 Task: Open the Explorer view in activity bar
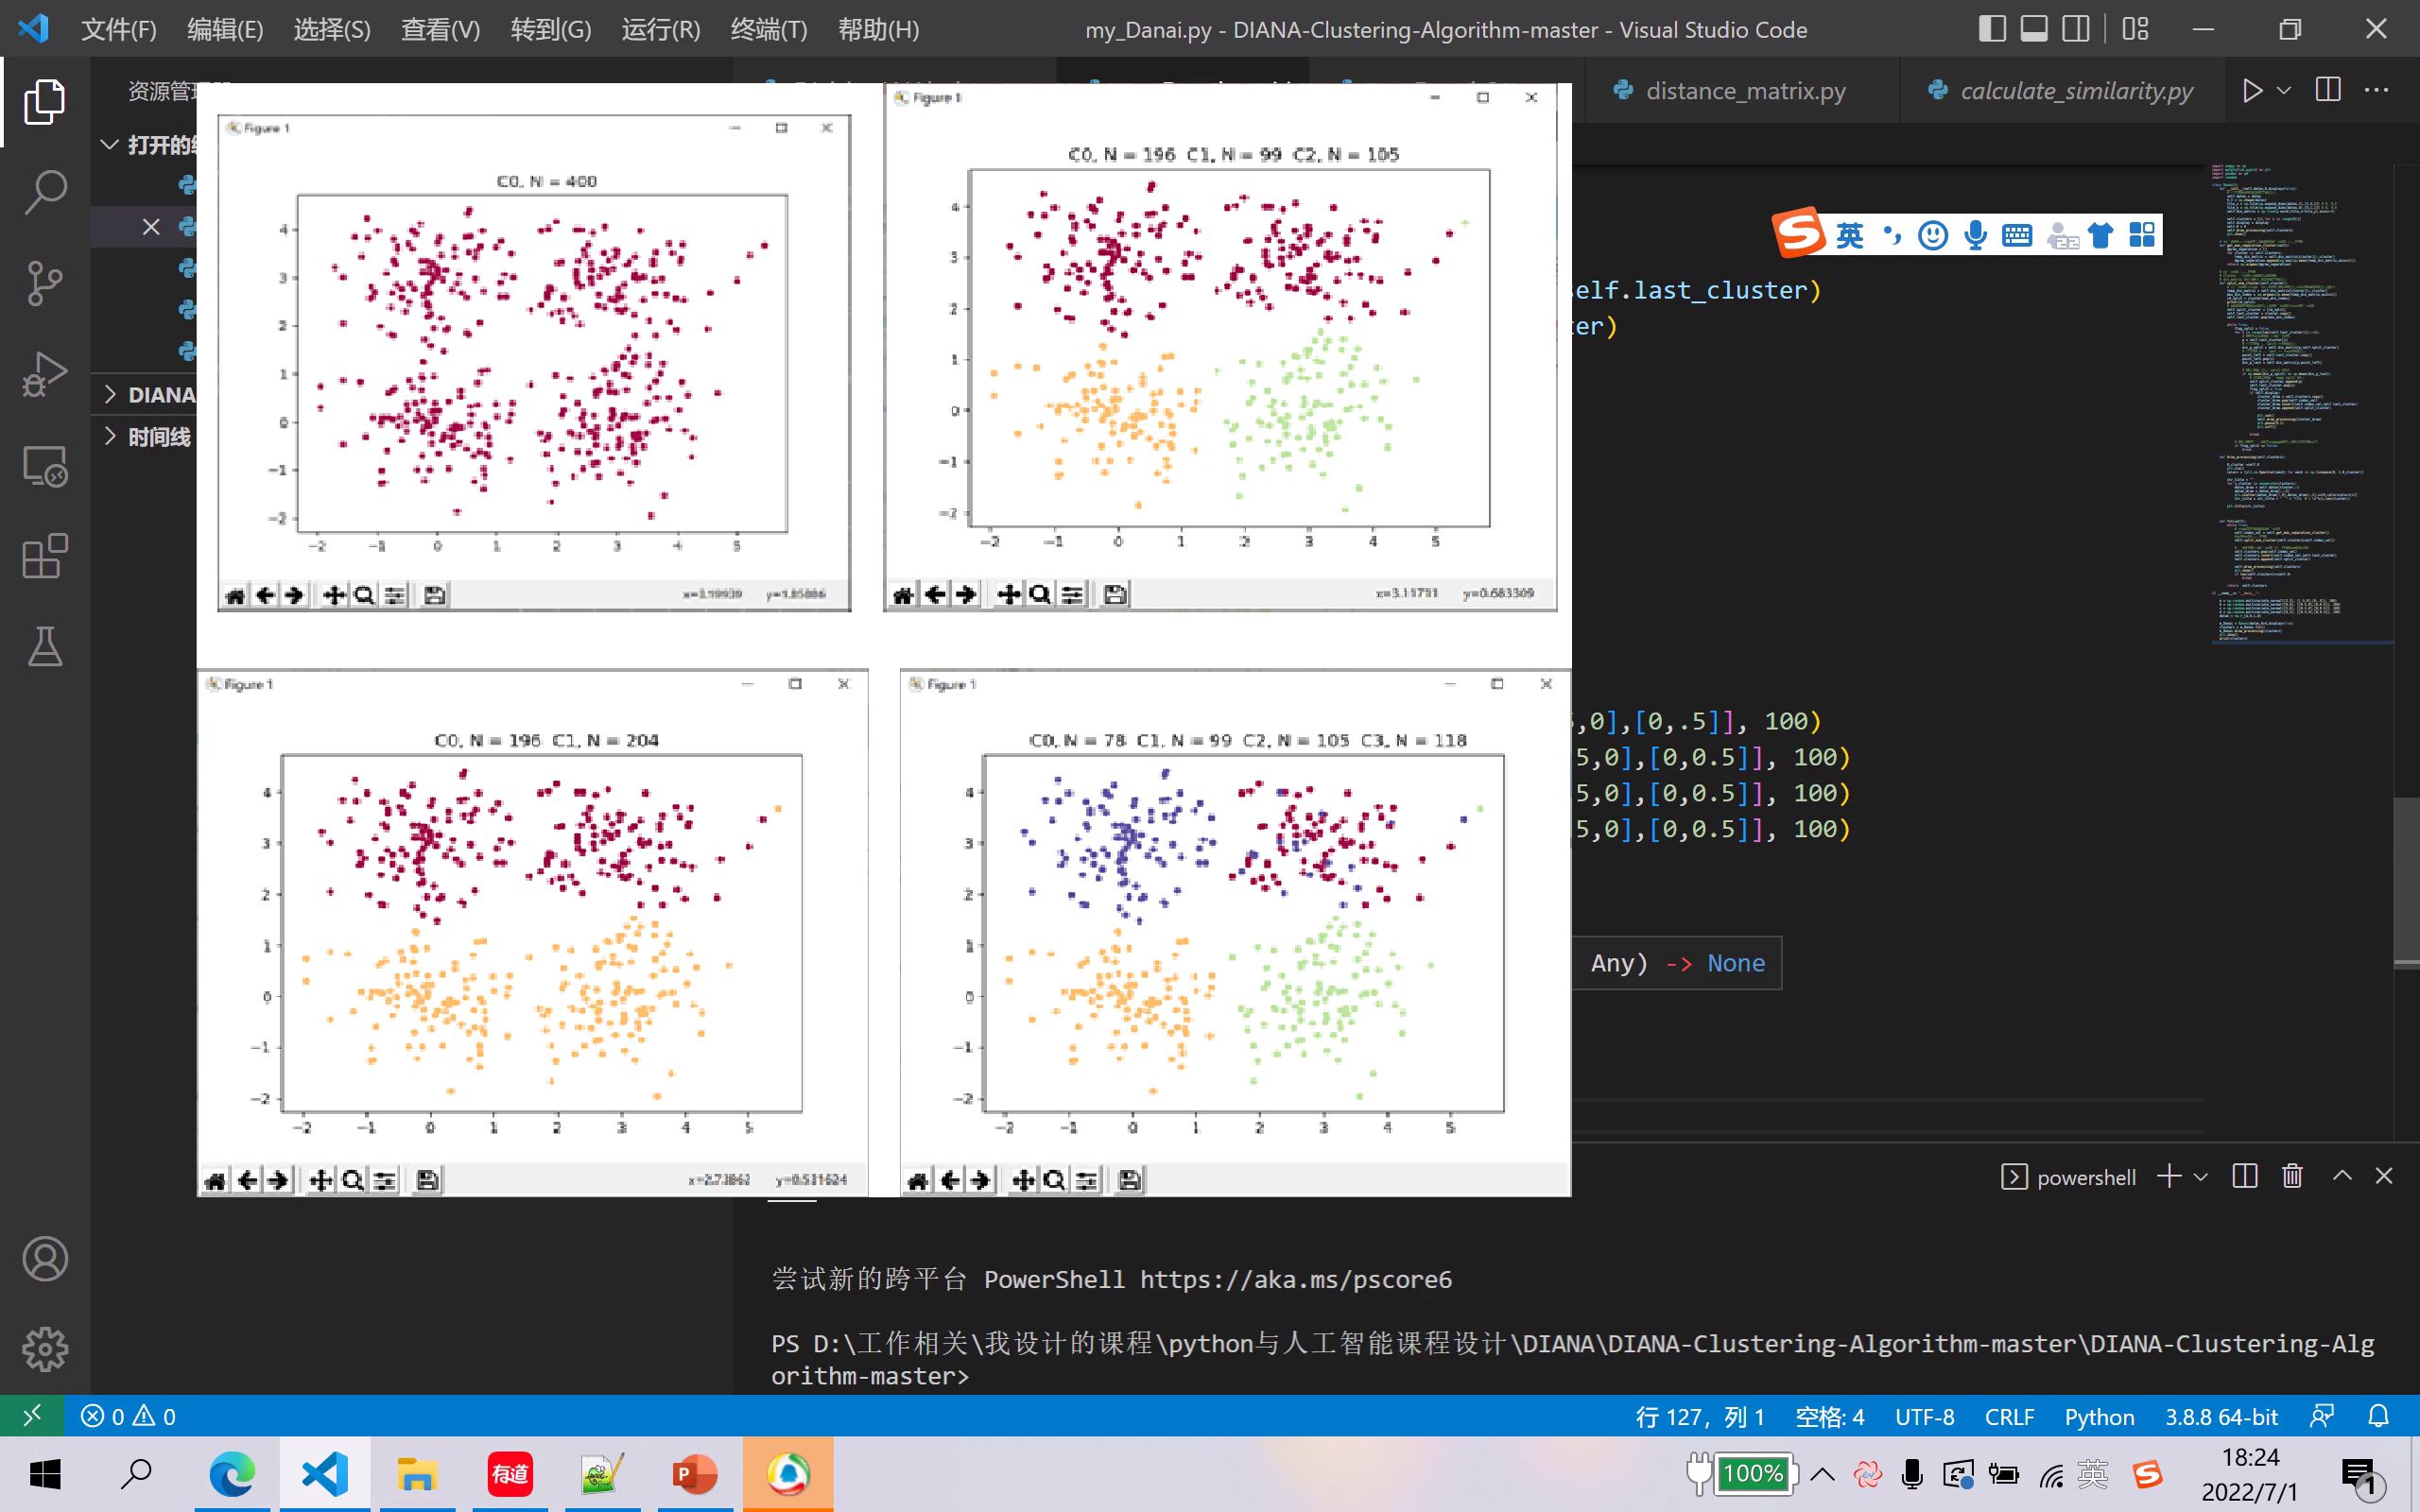point(45,101)
